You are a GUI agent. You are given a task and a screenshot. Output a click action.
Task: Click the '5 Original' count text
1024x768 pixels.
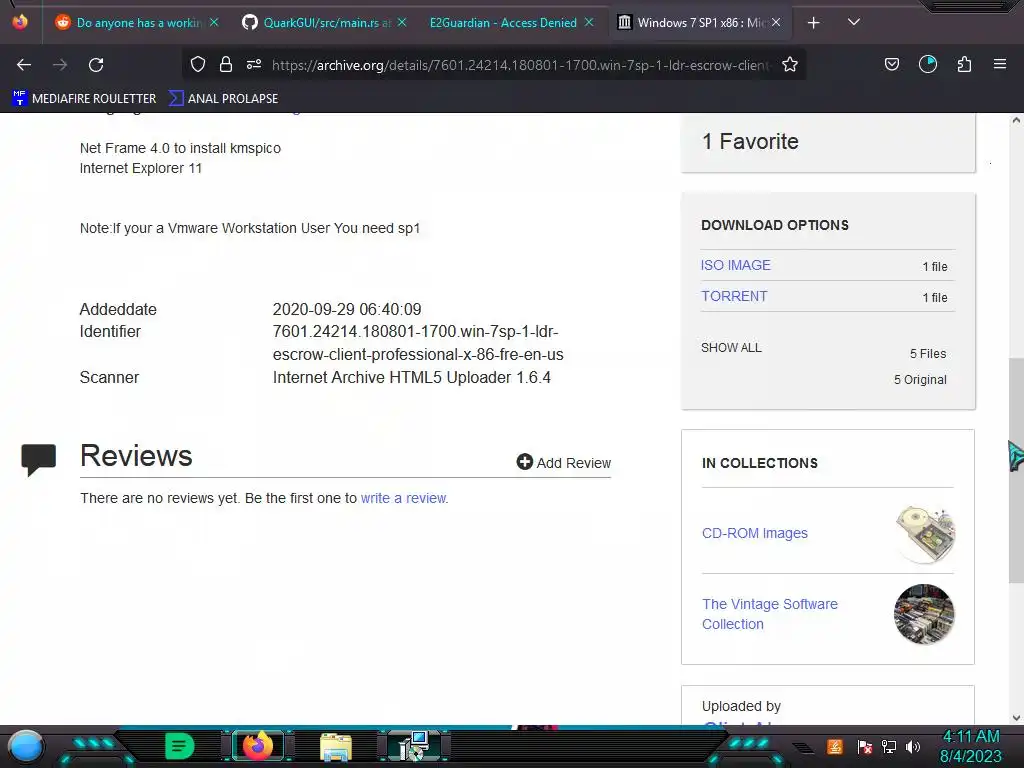coord(920,379)
